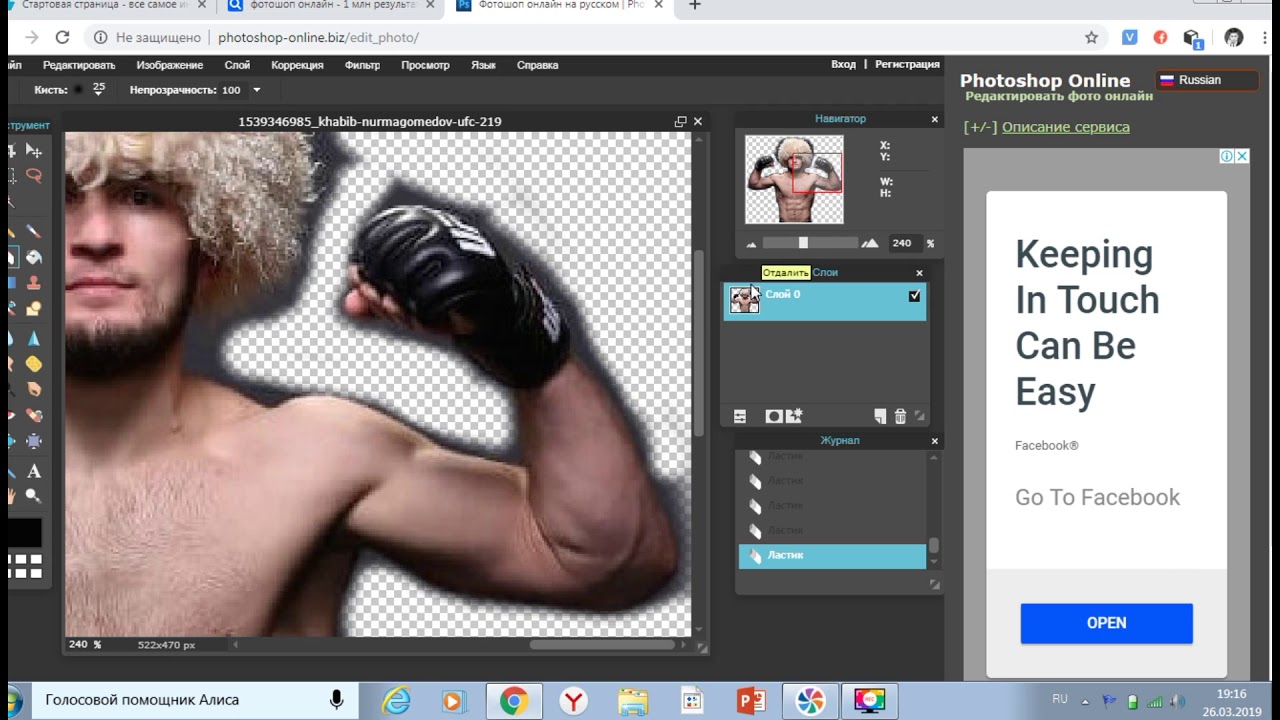Select the Pinch tool

pyautogui.click(x=33, y=441)
